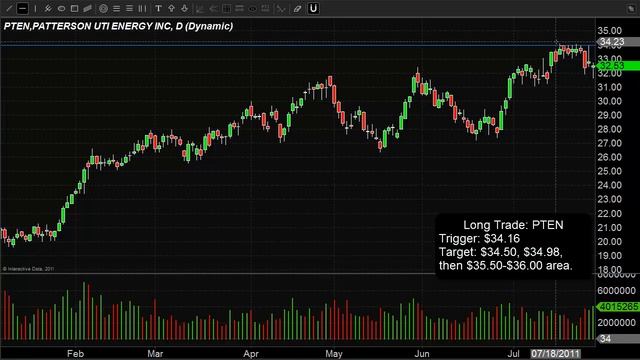Select the pitchfork or fan lines tool
The height and width of the screenshot is (360, 640).
pyautogui.click(x=48, y=8)
